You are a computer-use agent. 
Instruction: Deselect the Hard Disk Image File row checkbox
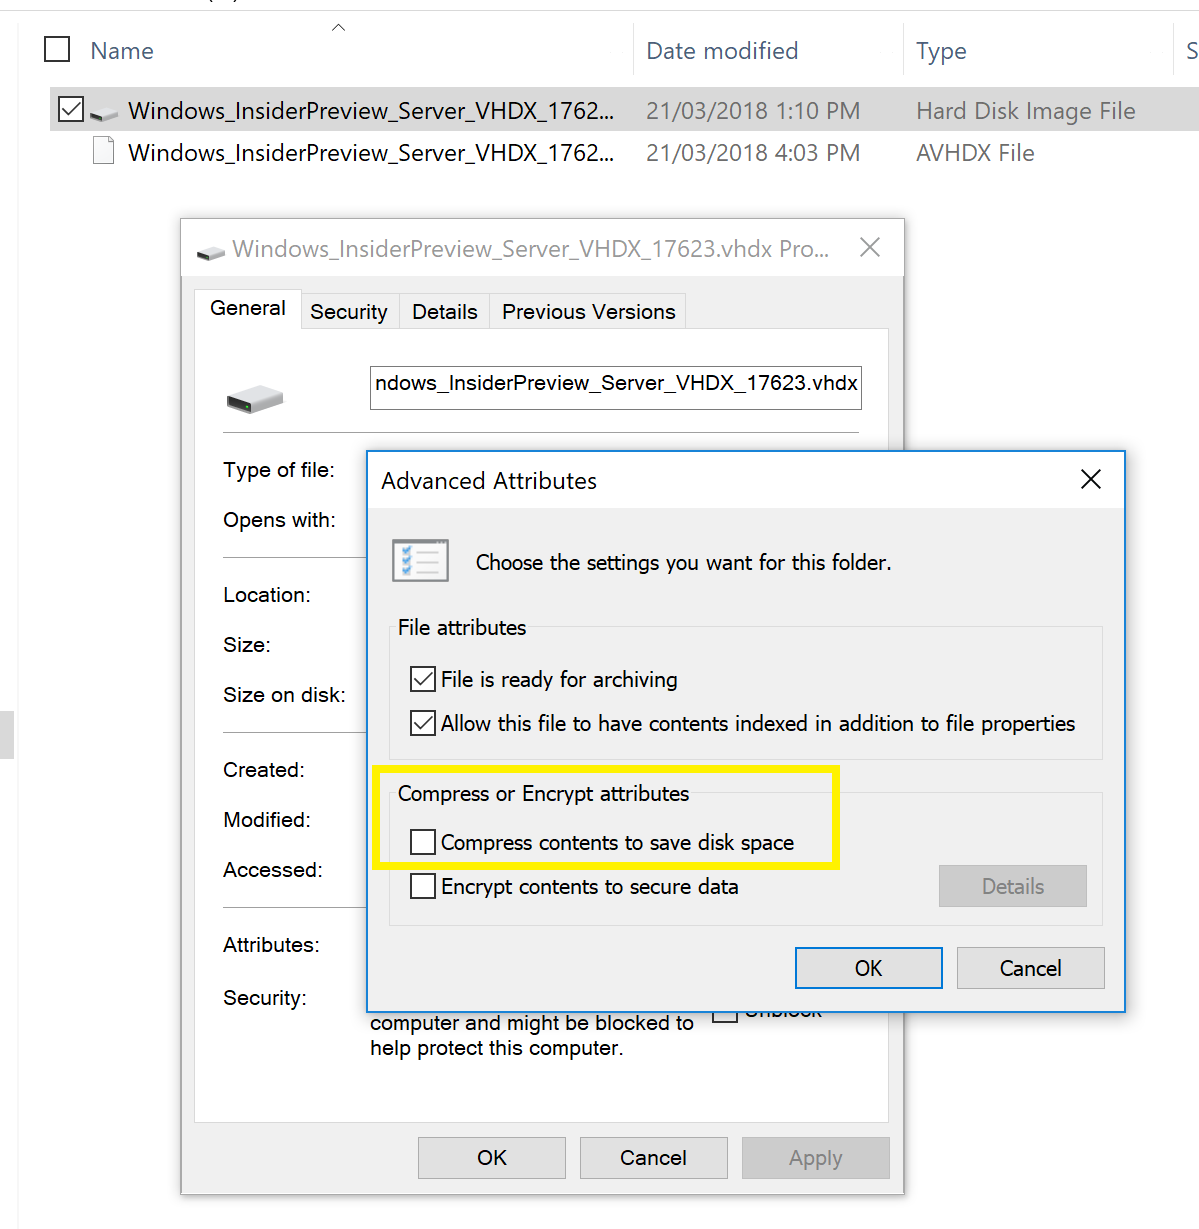(71, 109)
